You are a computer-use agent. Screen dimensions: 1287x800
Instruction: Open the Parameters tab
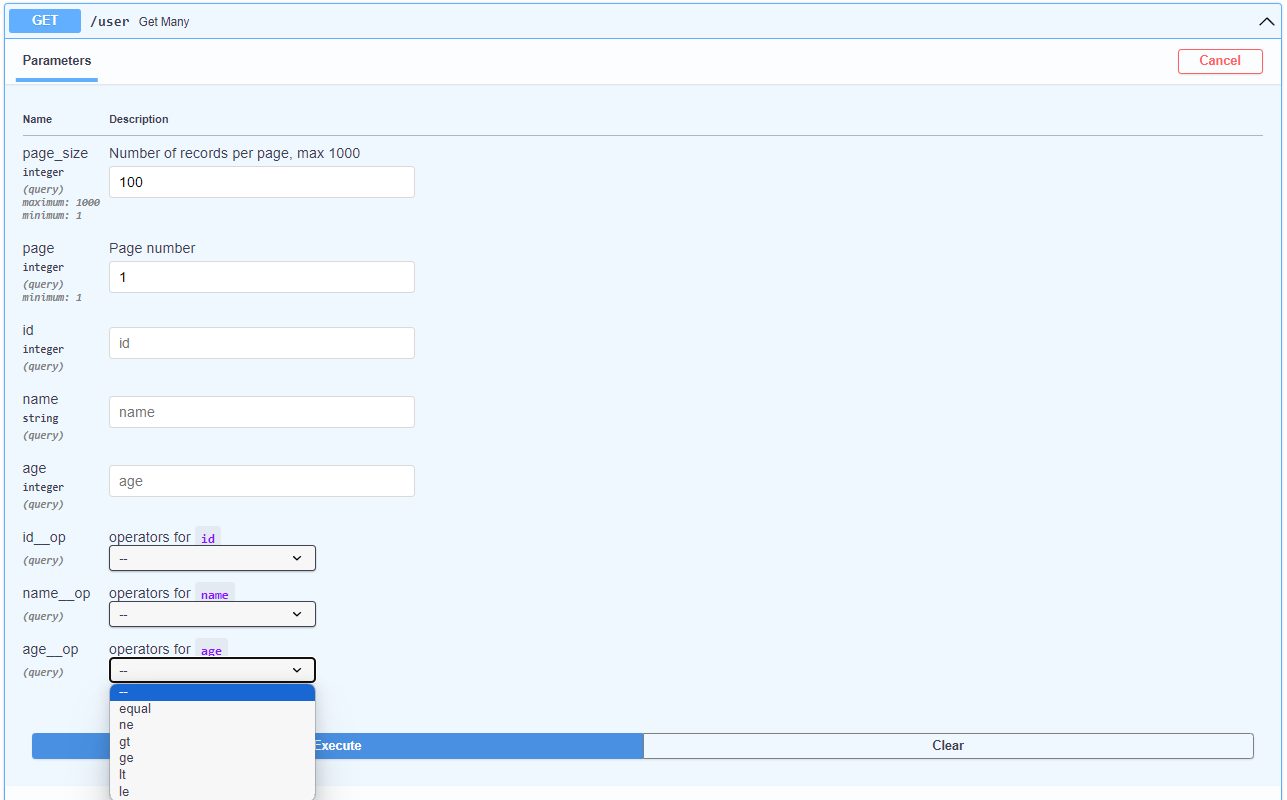[x=57, y=61]
